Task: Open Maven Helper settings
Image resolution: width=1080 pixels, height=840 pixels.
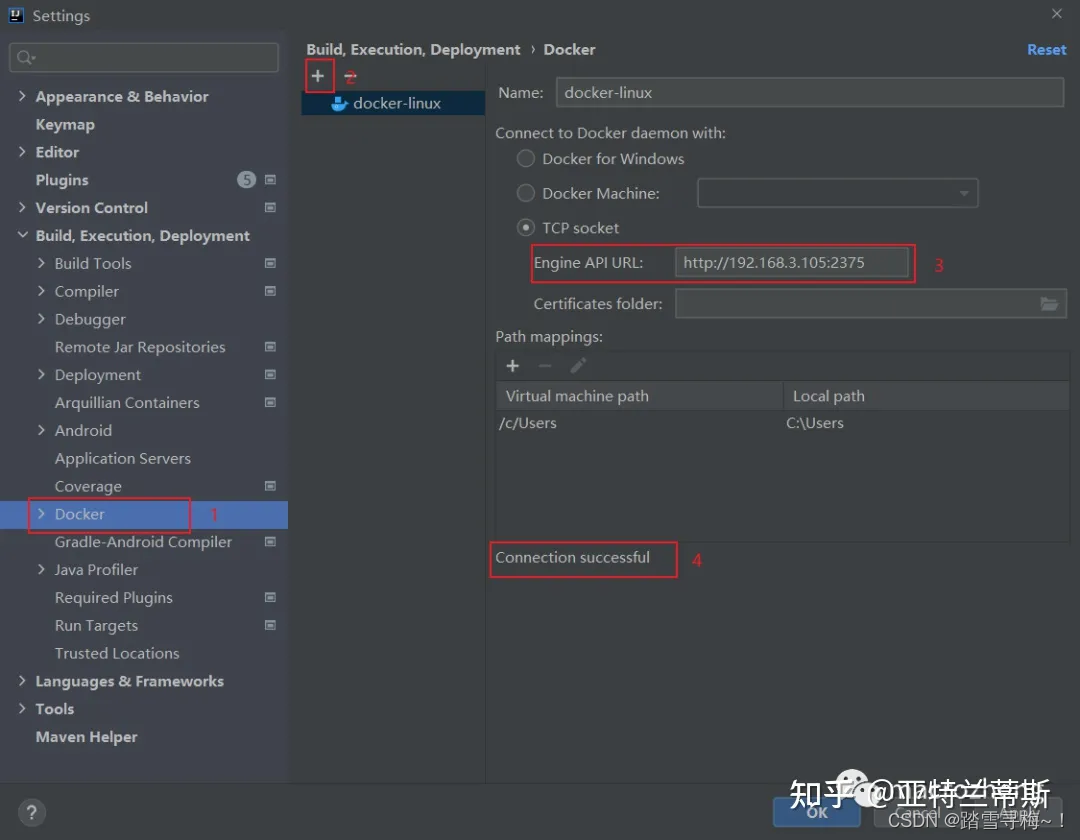Action: 86,737
